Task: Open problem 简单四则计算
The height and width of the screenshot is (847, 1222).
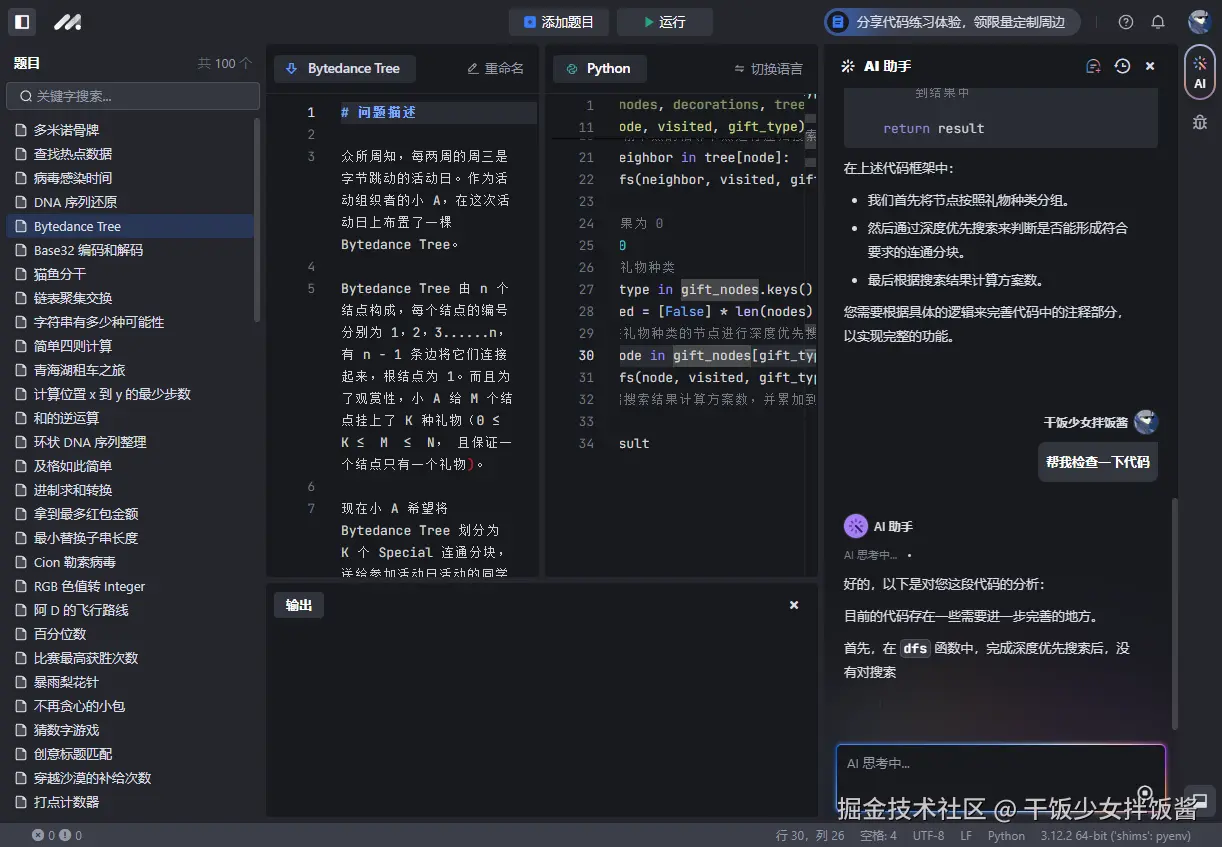Action: tap(130, 346)
